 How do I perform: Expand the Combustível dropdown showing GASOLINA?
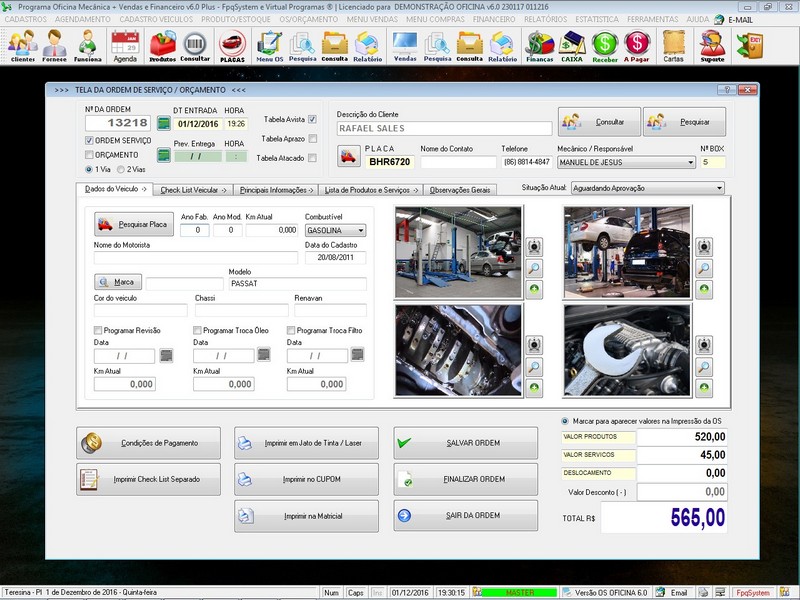click(359, 230)
